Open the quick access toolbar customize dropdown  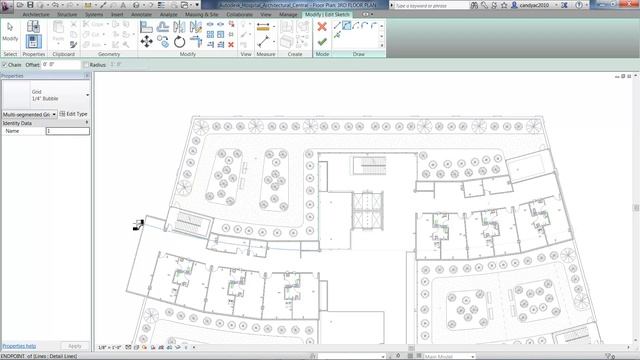point(198,5)
